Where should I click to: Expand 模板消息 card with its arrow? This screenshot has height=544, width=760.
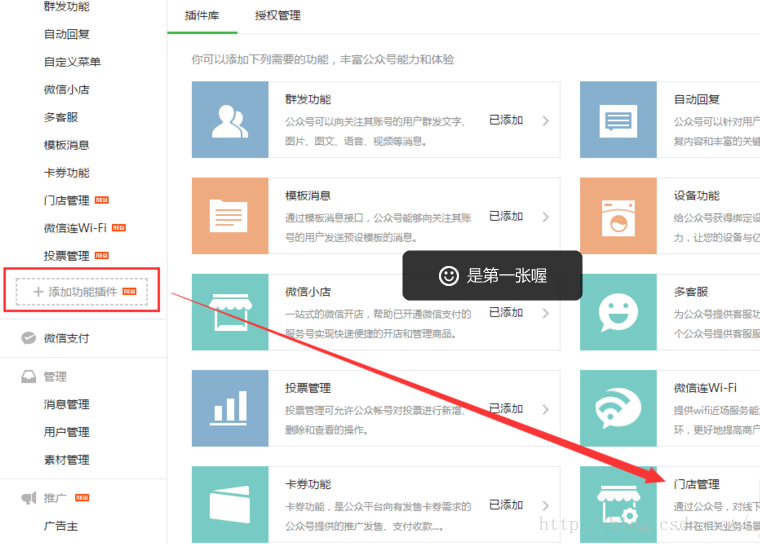(x=546, y=217)
